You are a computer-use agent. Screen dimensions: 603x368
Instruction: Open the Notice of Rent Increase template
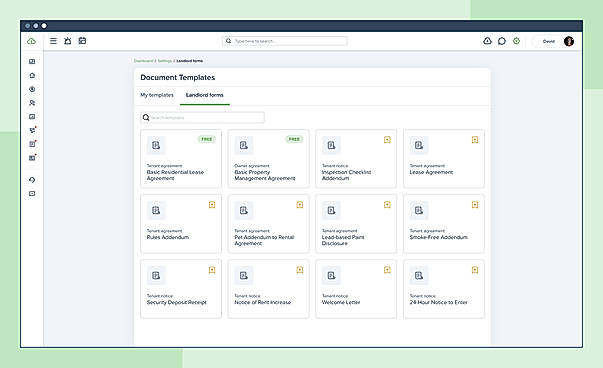268,289
